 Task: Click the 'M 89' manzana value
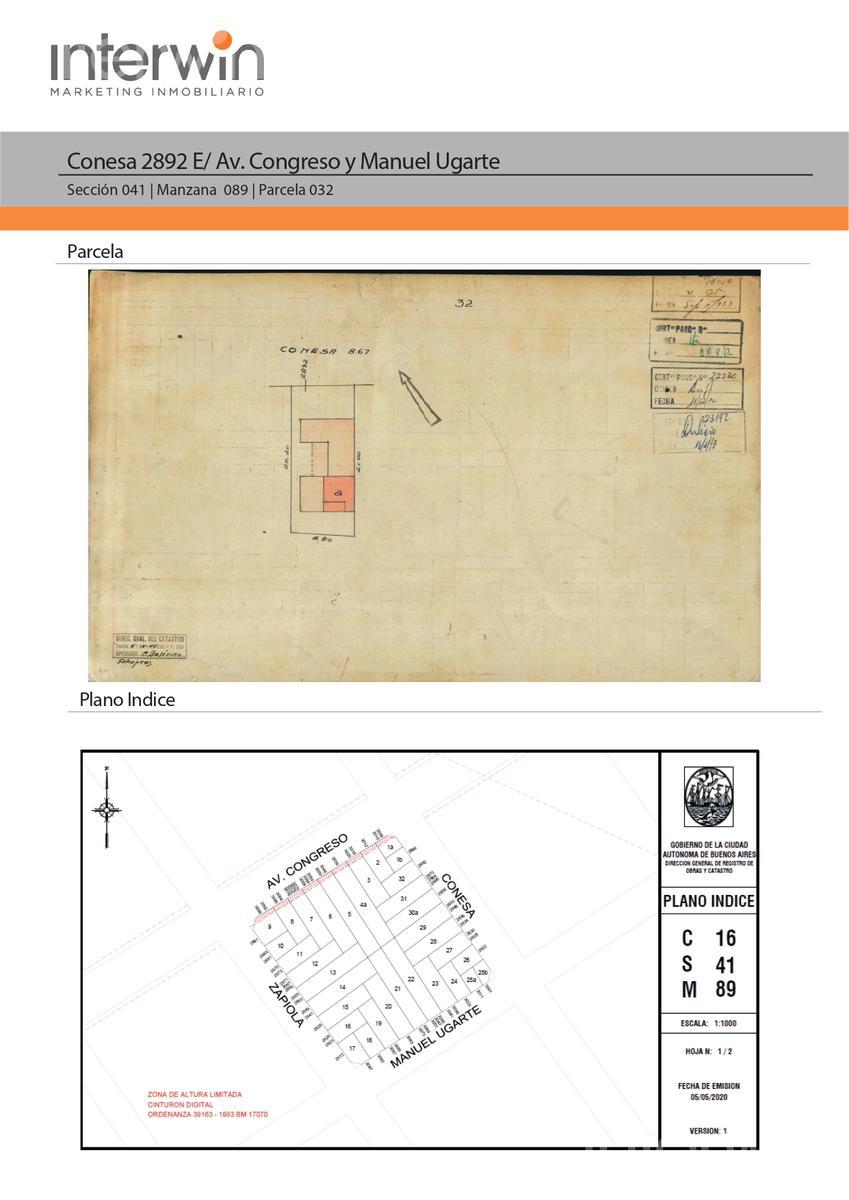pos(709,991)
